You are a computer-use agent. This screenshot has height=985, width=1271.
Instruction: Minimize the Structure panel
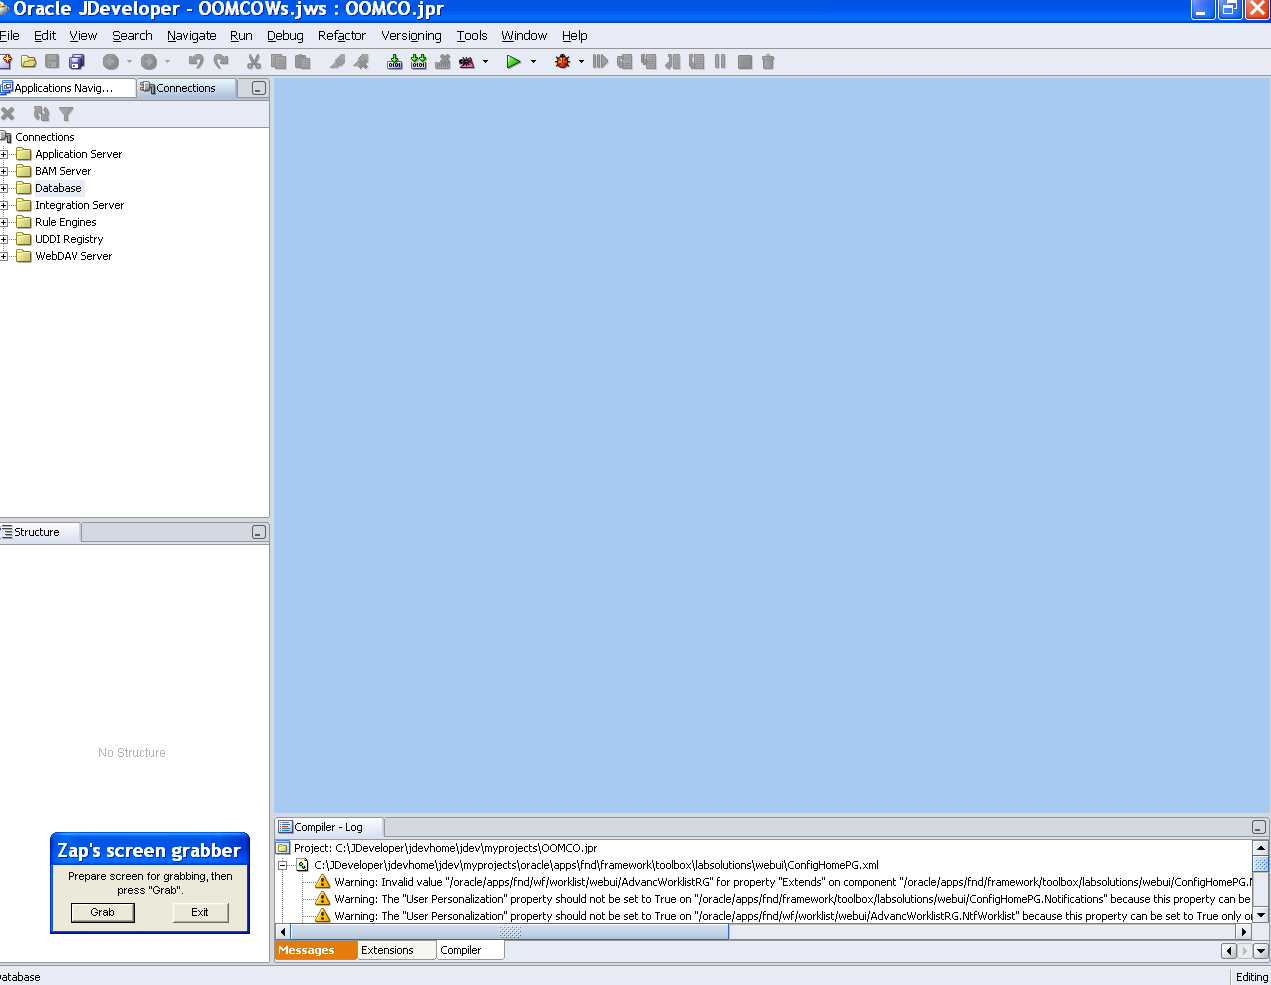(x=258, y=532)
